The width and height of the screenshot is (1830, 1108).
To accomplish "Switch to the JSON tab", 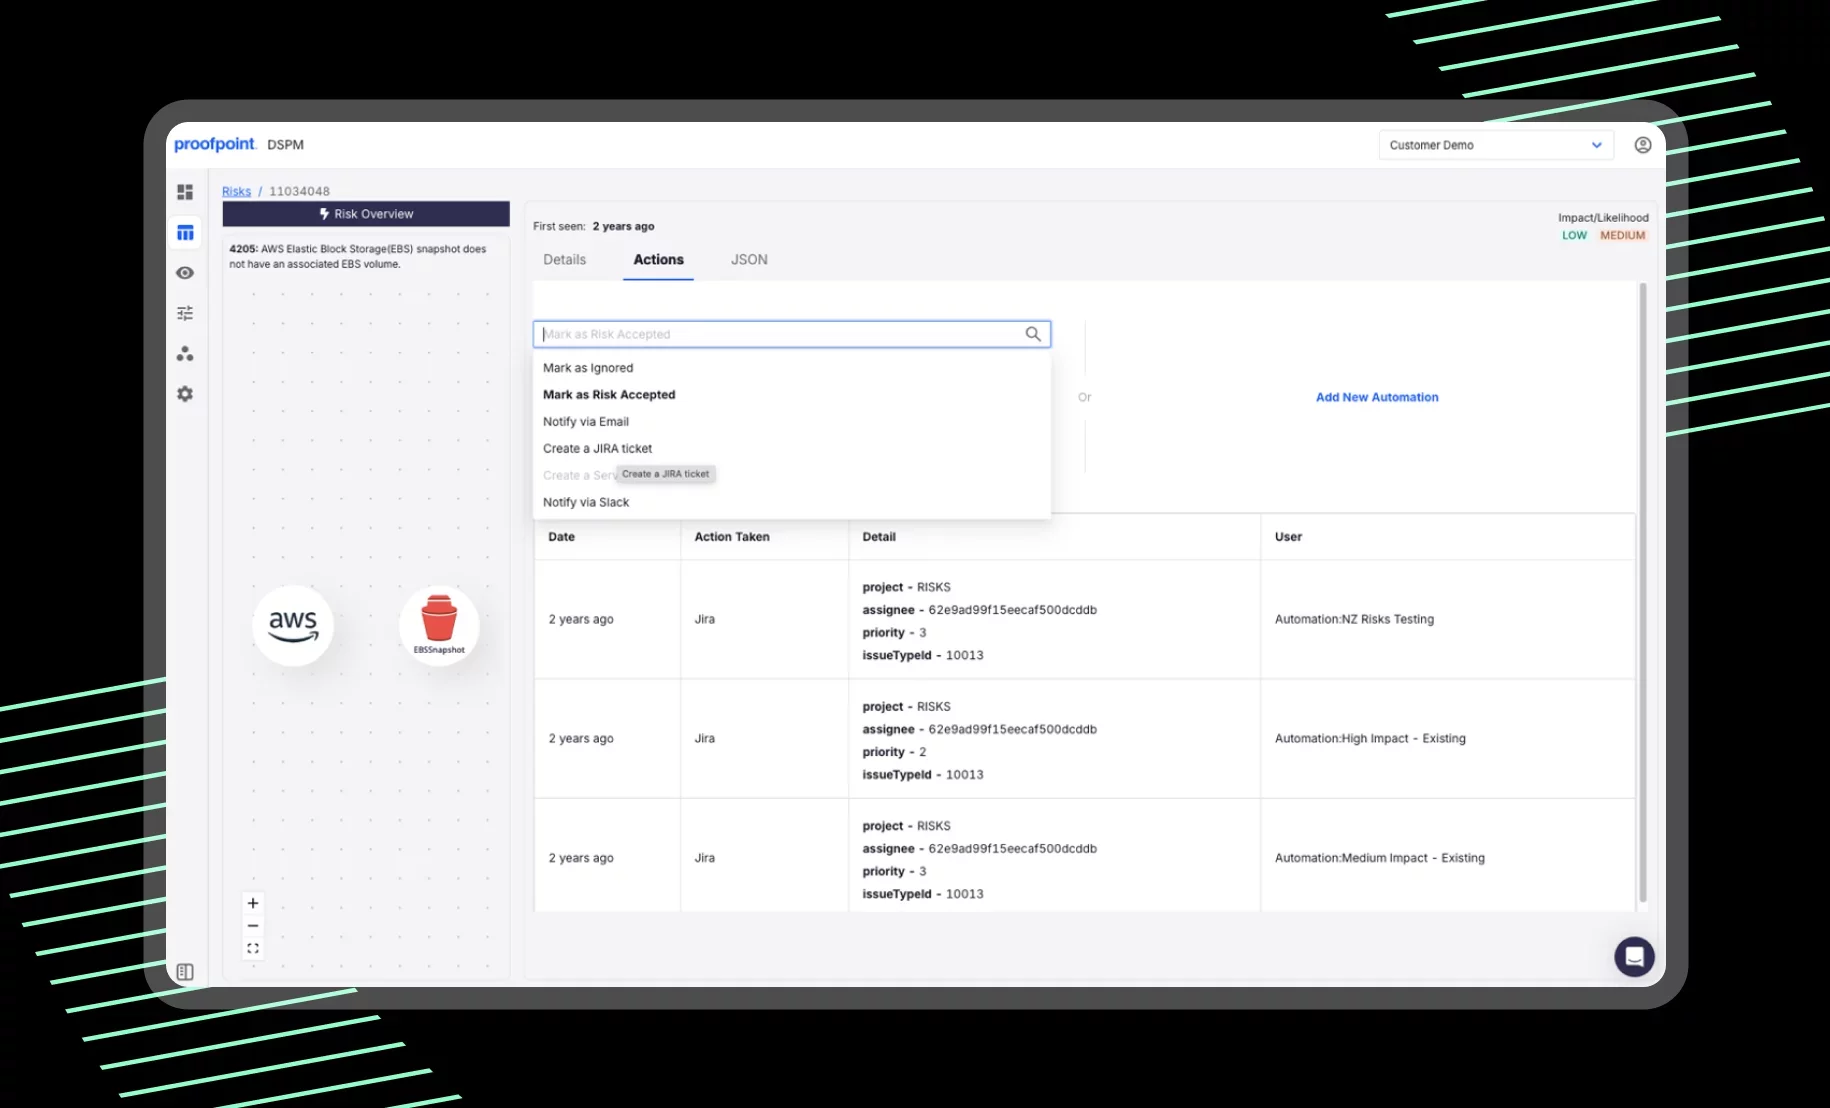I will pos(749,260).
